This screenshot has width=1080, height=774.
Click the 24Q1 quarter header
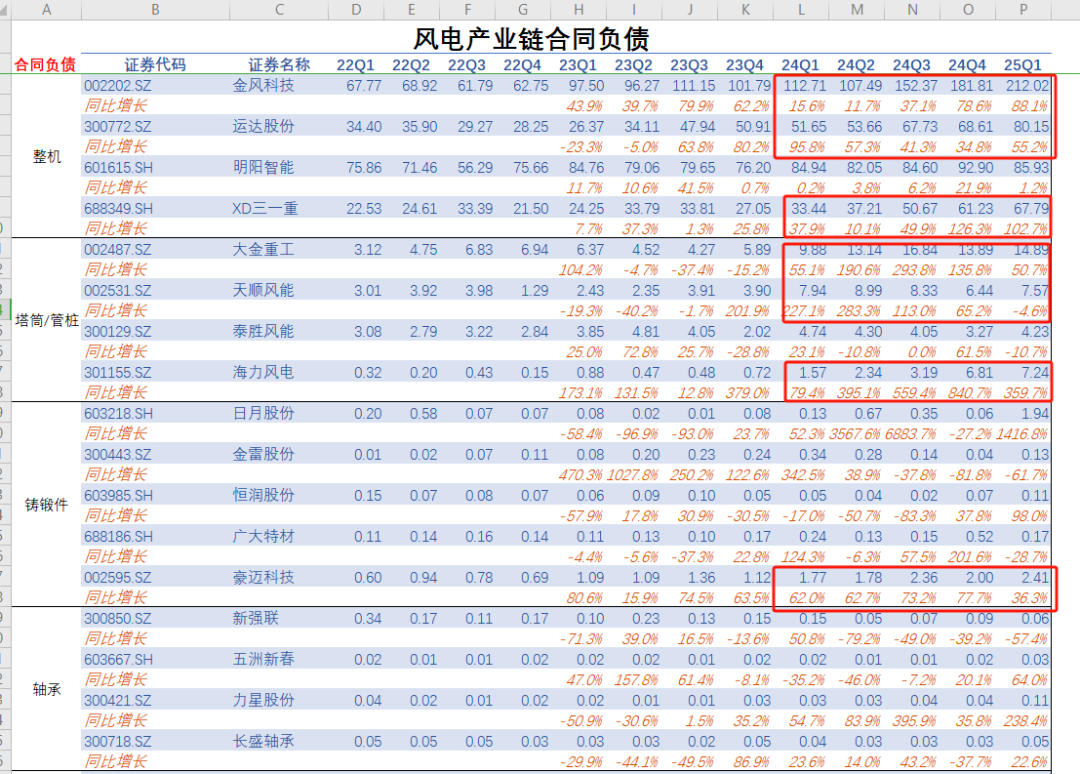800,65
